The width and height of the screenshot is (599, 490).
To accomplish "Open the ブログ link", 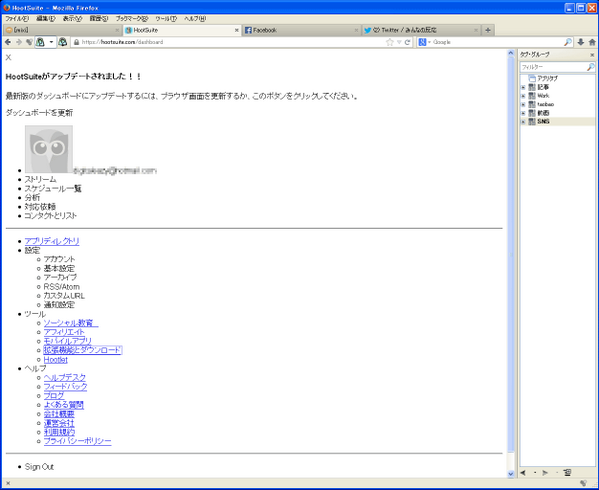I will tap(54, 396).
